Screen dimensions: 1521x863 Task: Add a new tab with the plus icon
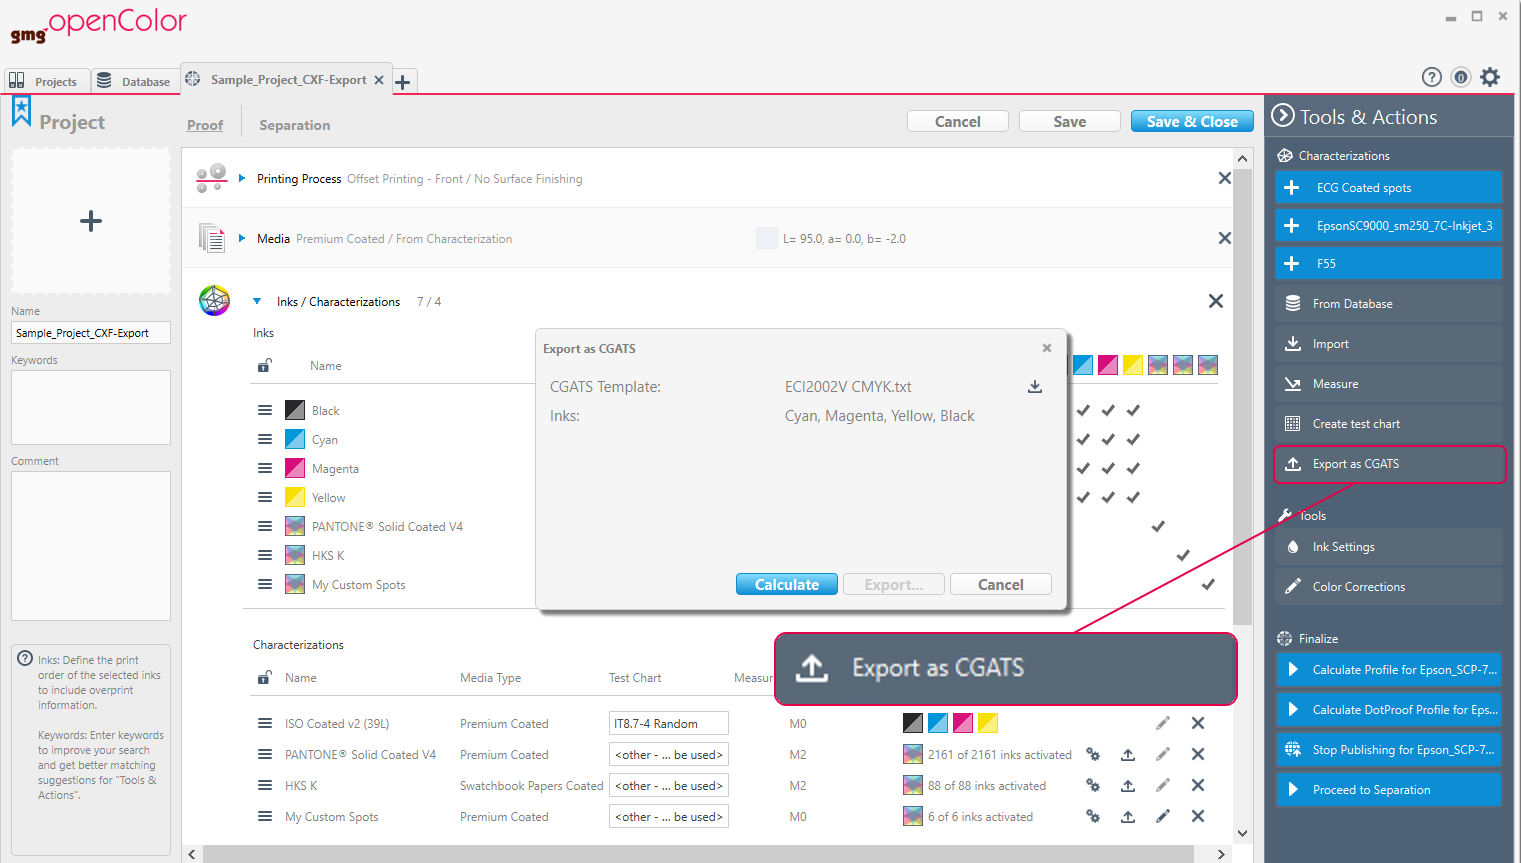coord(403,82)
